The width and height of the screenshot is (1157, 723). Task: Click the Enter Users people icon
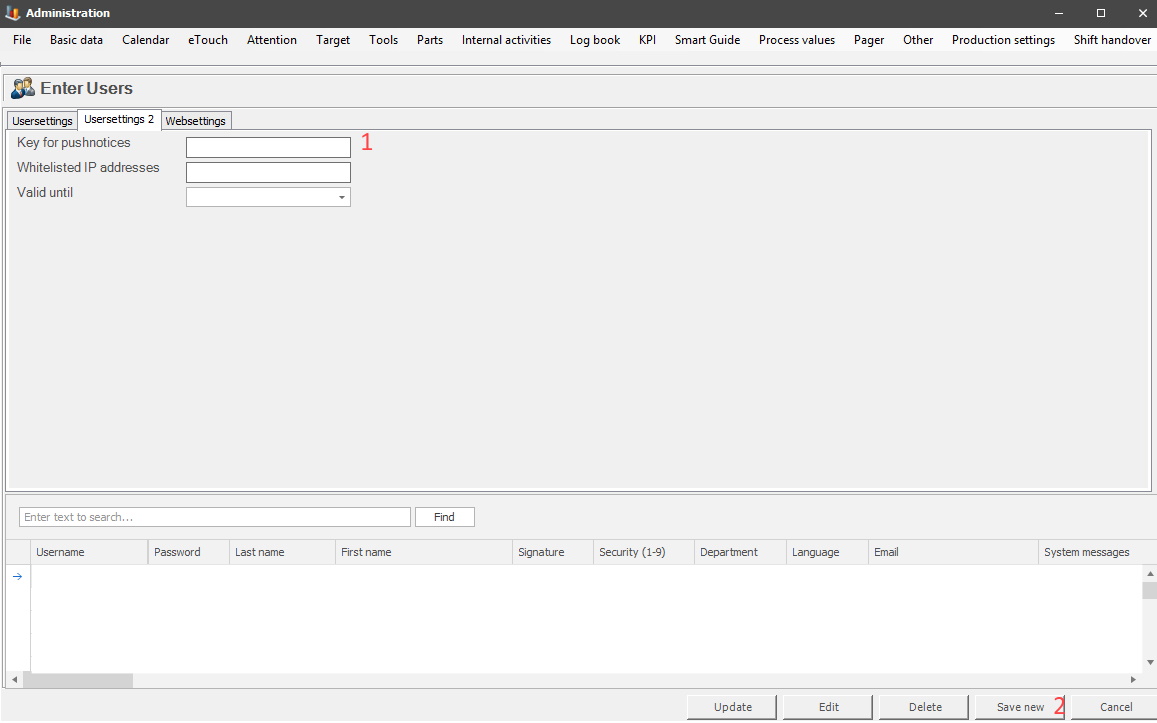[x=23, y=88]
